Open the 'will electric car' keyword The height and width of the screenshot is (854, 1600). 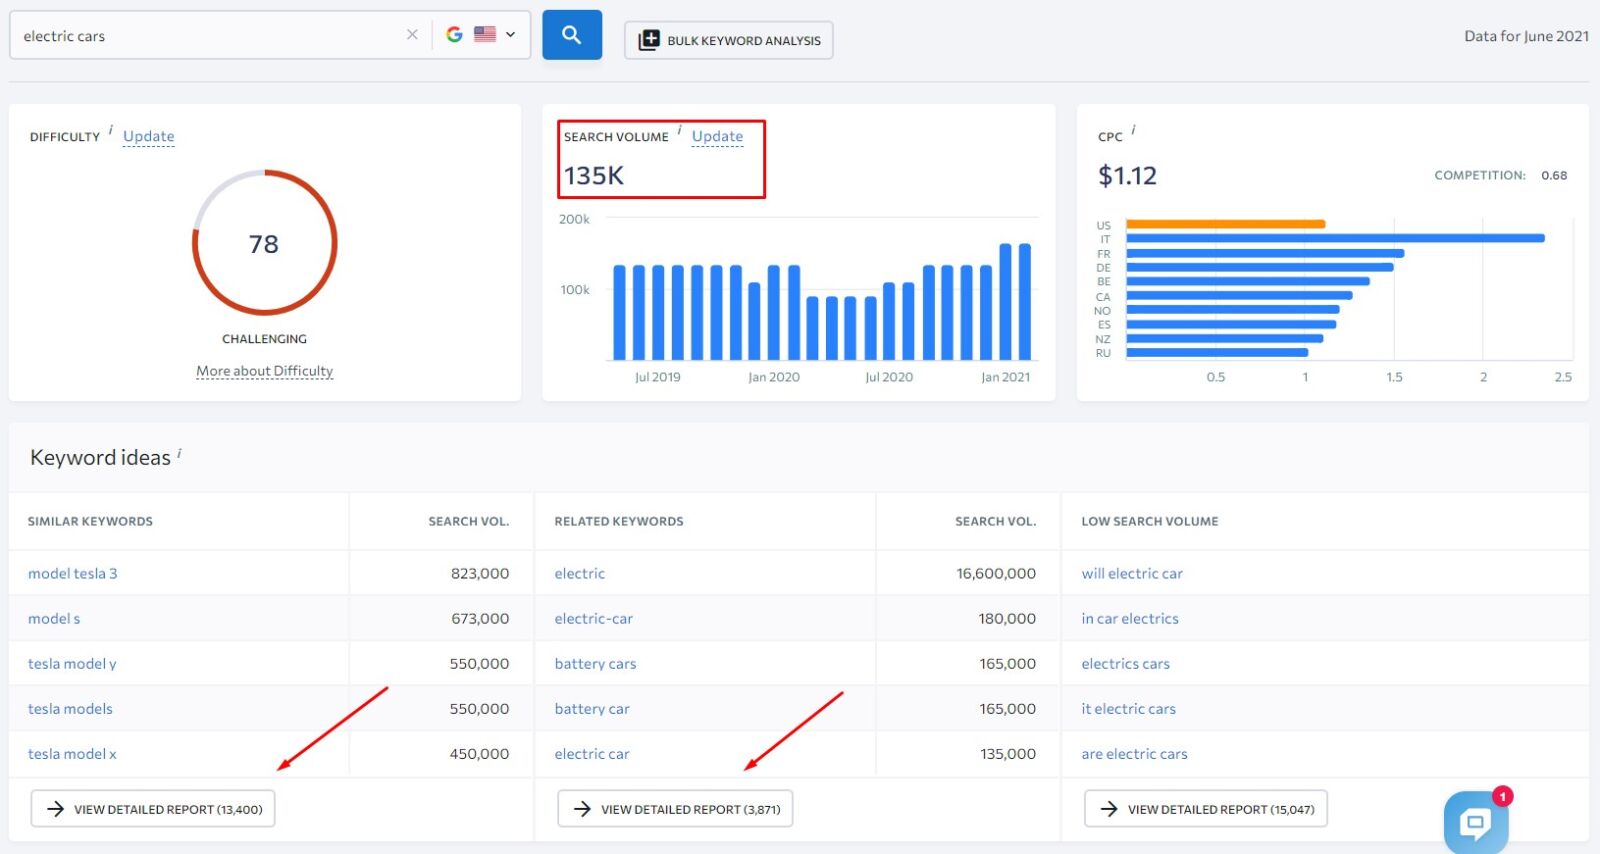[1132, 574]
